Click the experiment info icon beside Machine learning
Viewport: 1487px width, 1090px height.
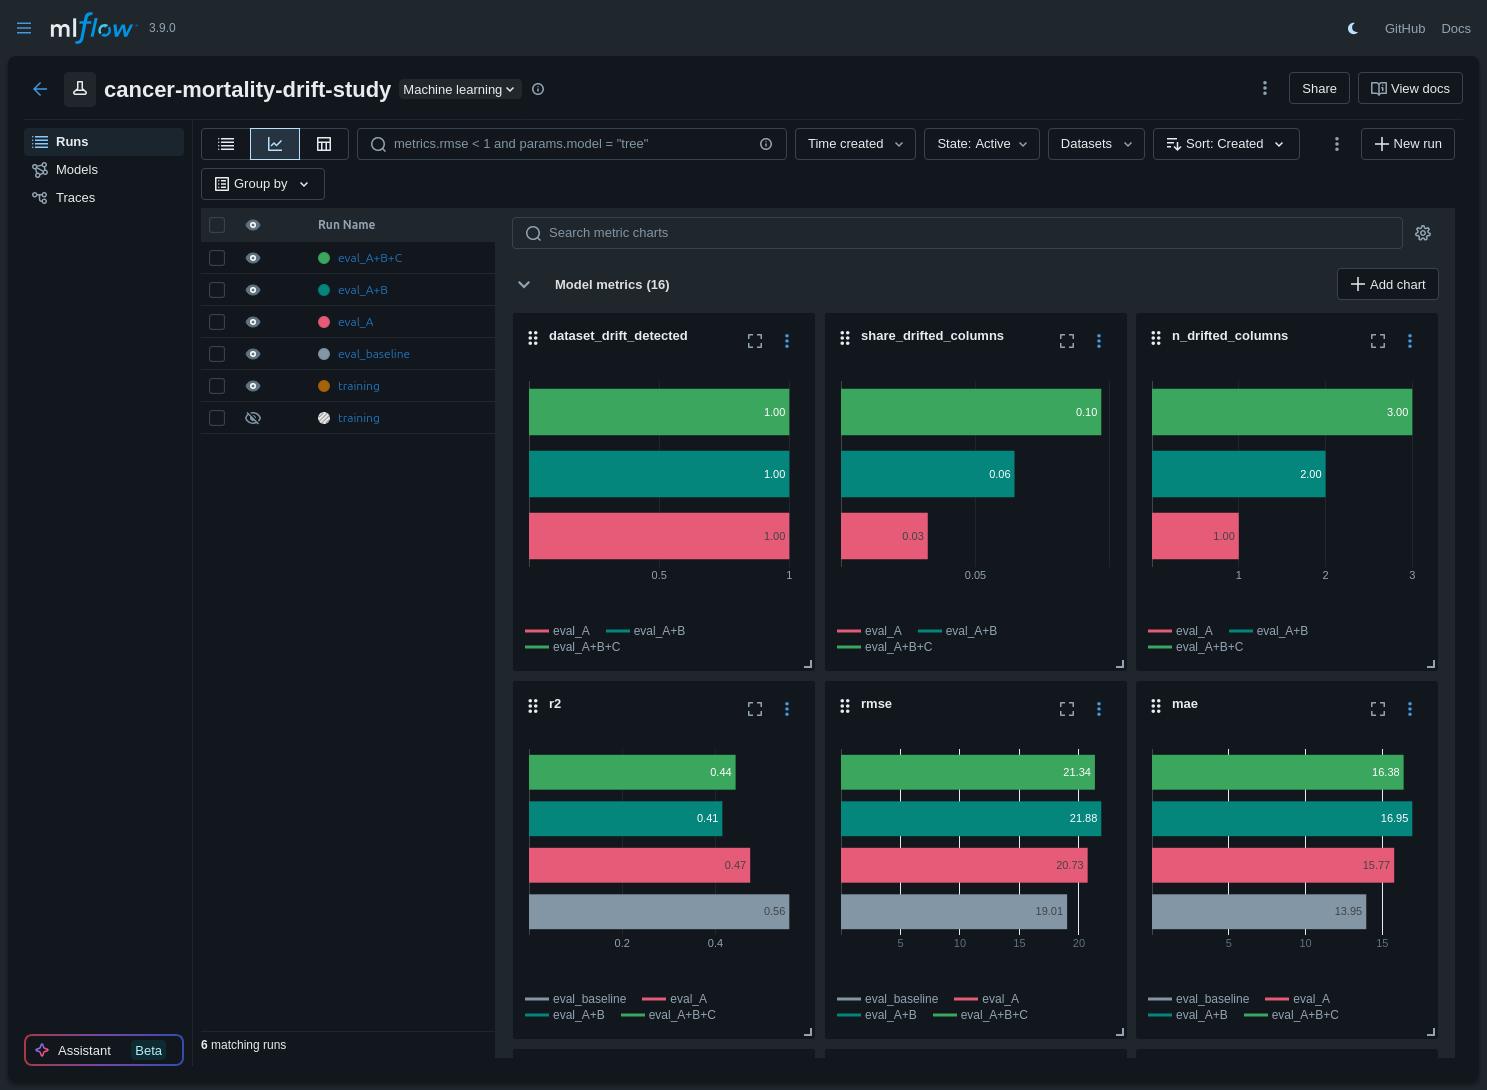pos(538,89)
